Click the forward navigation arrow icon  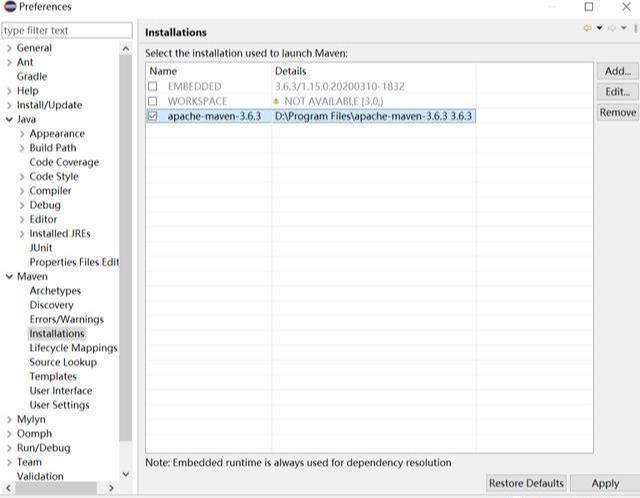[x=612, y=28]
